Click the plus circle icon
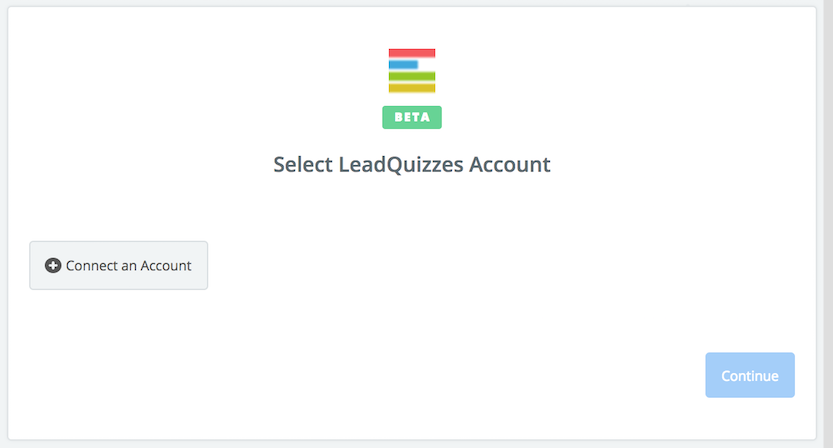This screenshot has width=833, height=448. point(53,265)
